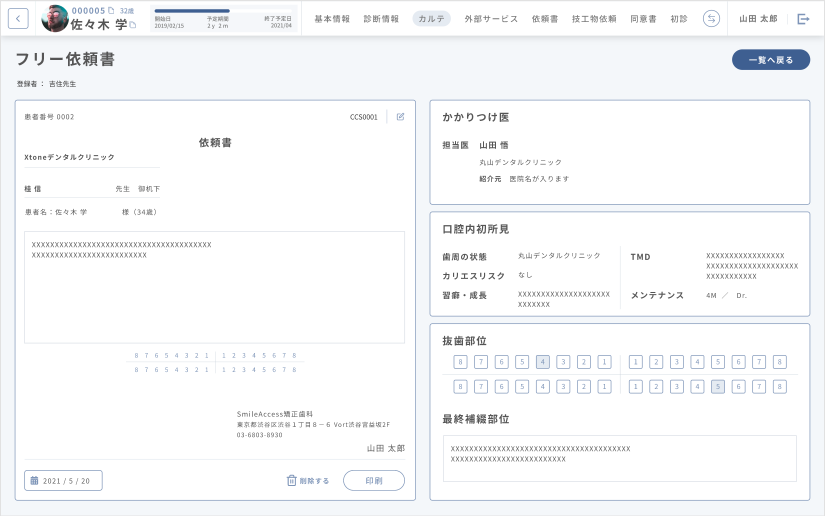Click the logout icon at top right
Screen dimensions: 825x516
coord(803,19)
